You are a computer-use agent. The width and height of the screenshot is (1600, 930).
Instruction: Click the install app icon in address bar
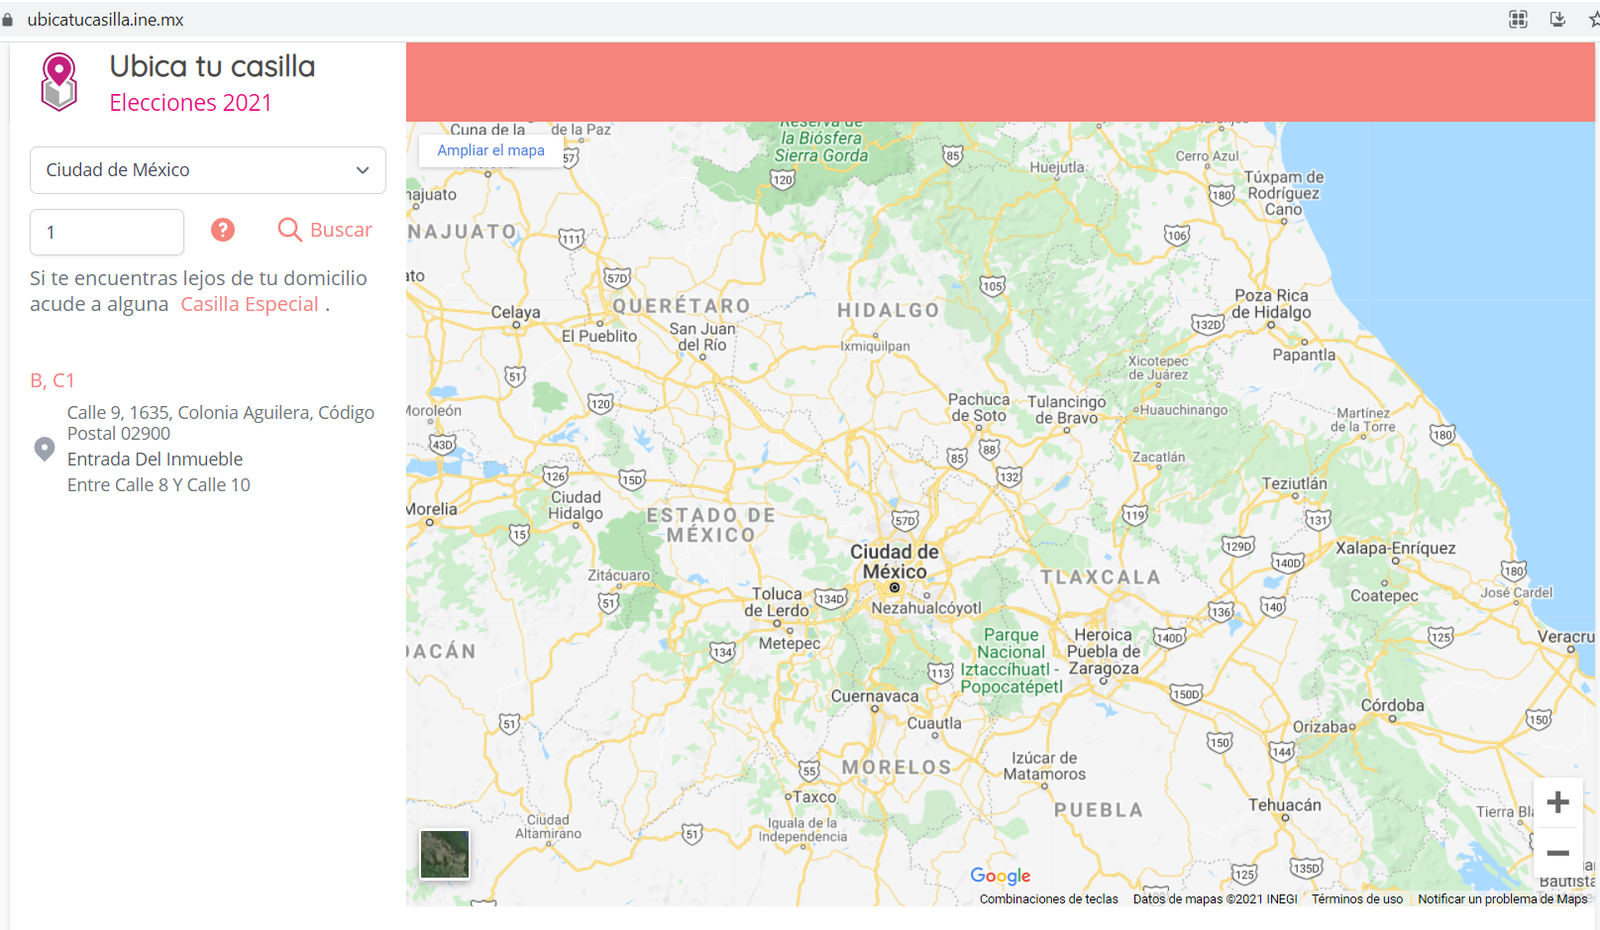(x=1557, y=19)
